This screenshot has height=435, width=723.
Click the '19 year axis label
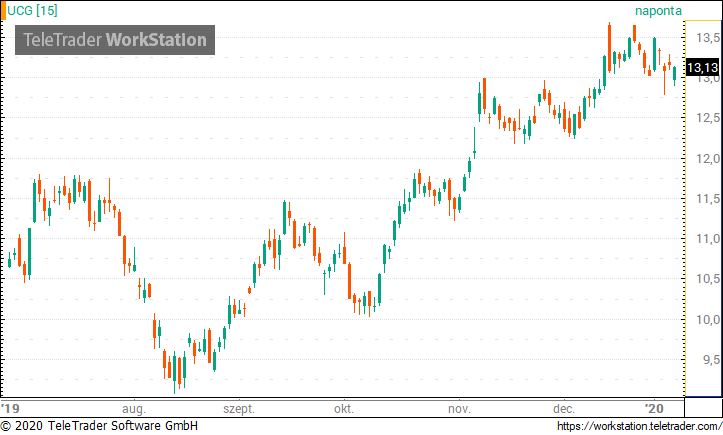coord(10,409)
